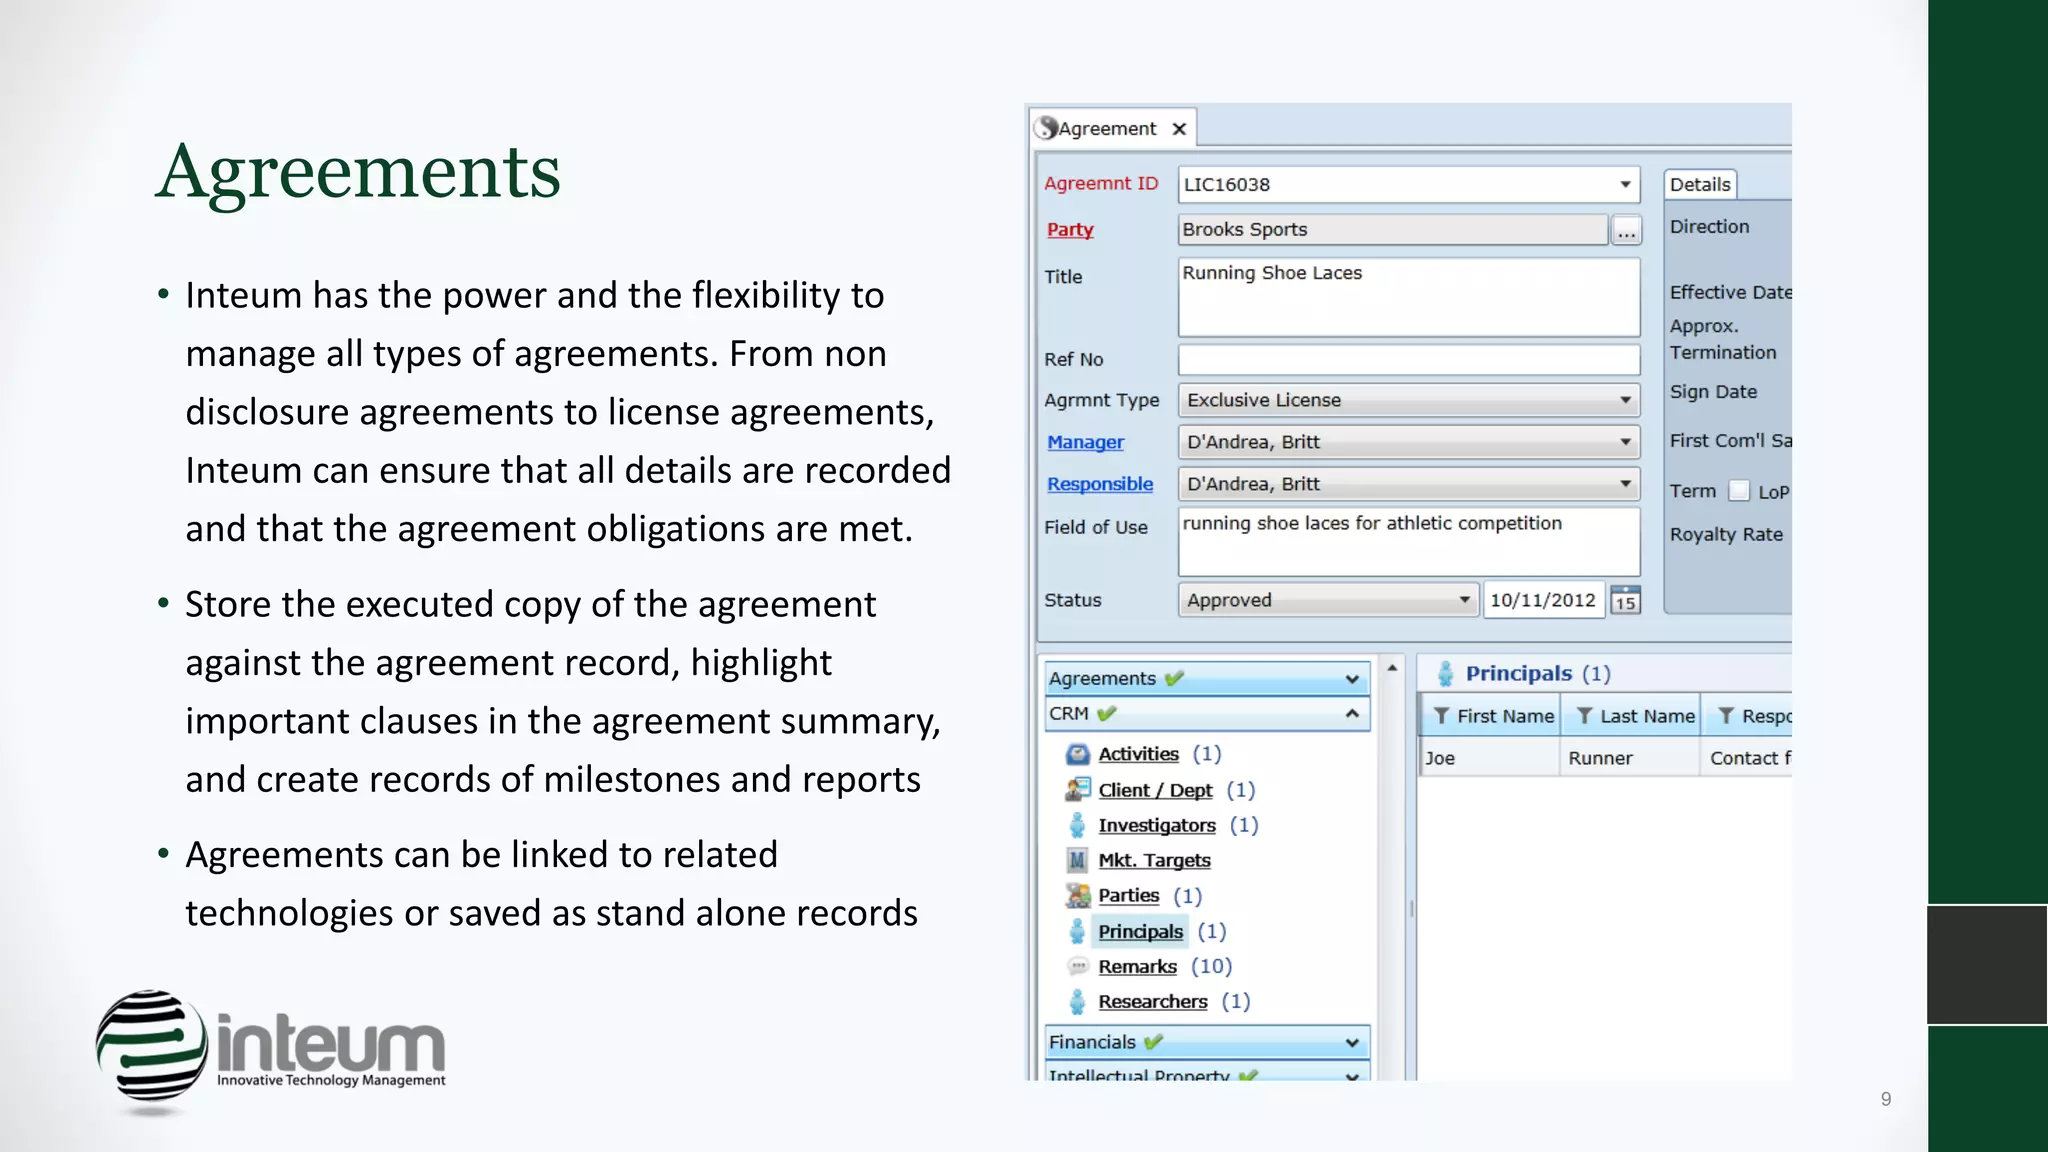Expand the Financials section chevron
This screenshot has height=1152, width=2048.
tap(1352, 1043)
